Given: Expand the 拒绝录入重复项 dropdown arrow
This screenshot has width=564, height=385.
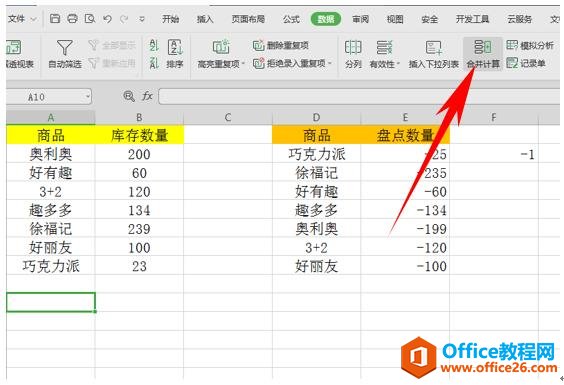Looking at the screenshot, I should pyautogui.click(x=329, y=63).
